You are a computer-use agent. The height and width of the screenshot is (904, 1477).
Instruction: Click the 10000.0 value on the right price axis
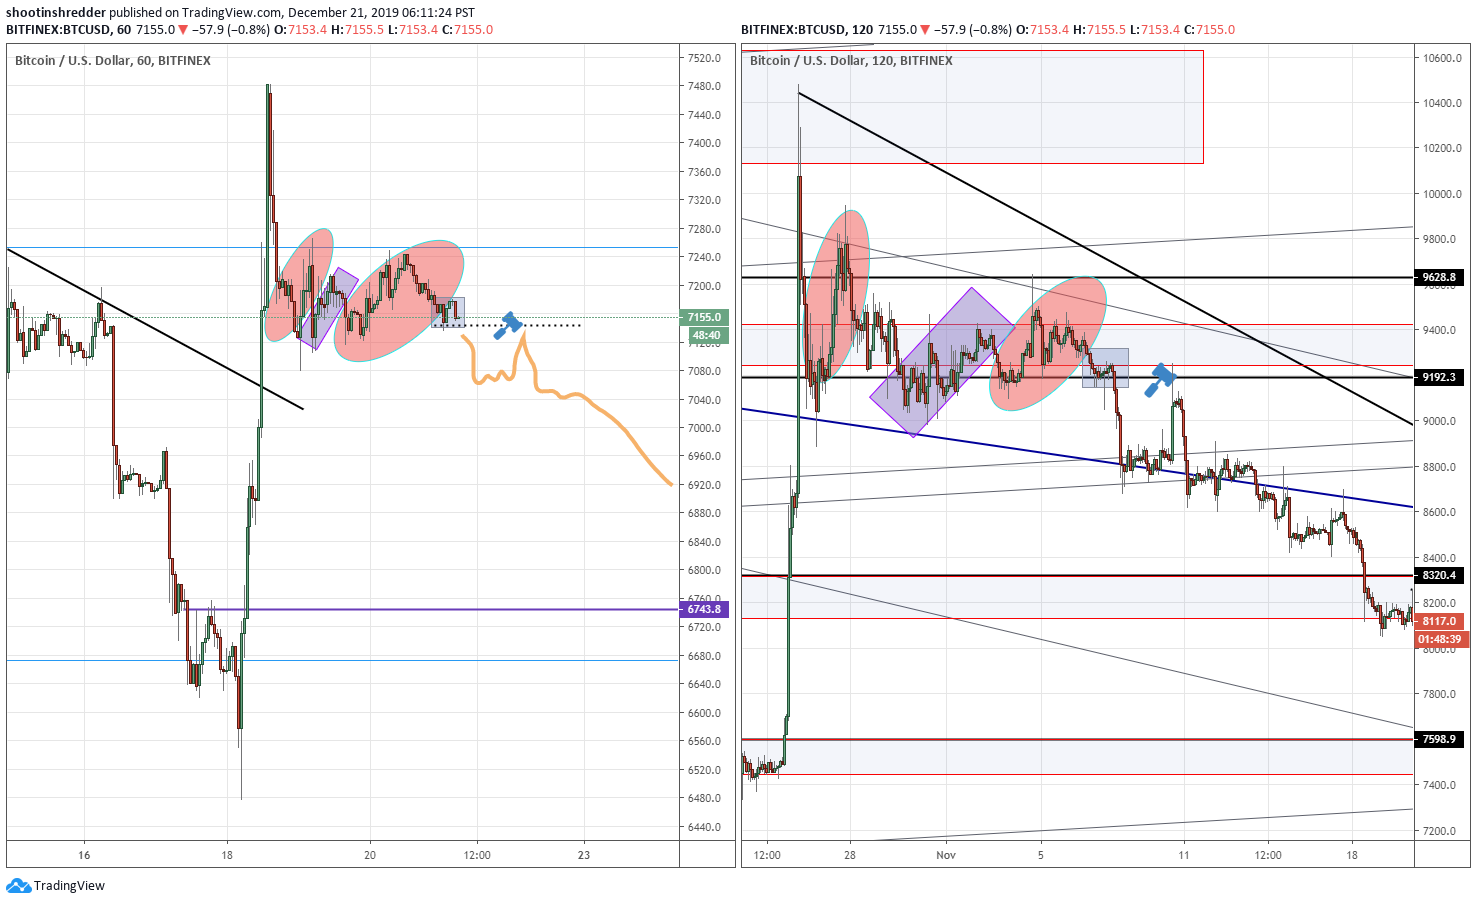pyautogui.click(x=1442, y=194)
